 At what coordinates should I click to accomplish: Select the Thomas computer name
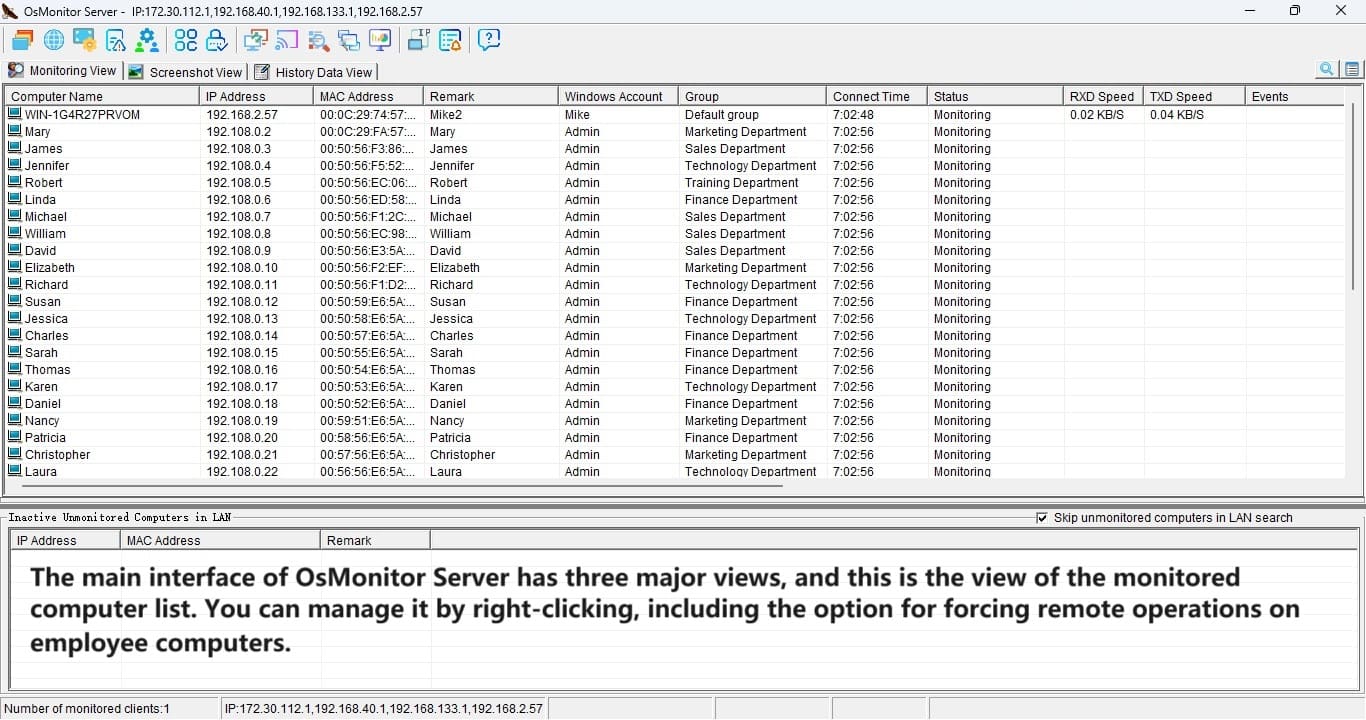click(x=47, y=369)
